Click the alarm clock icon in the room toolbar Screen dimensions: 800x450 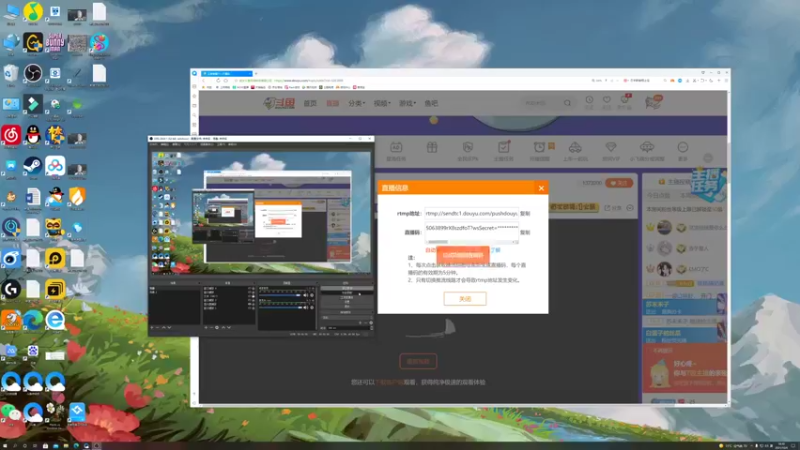click(x=539, y=148)
